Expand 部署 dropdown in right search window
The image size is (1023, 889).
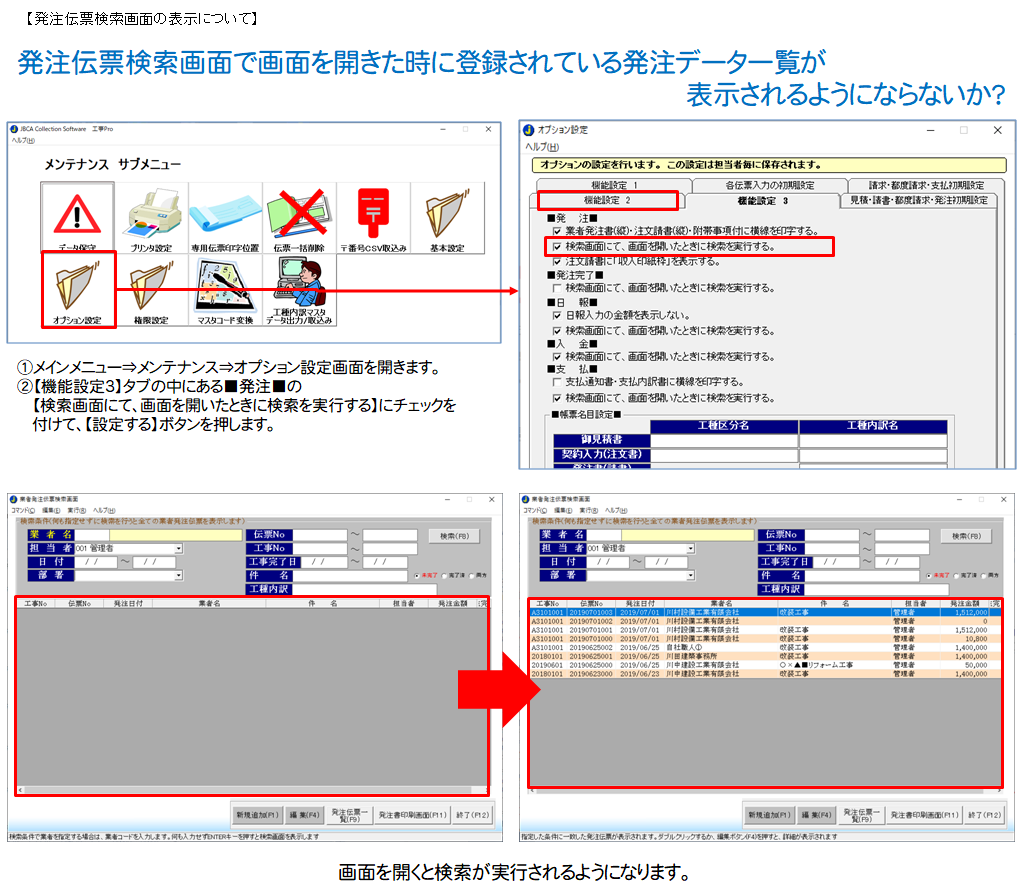click(690, 576)
